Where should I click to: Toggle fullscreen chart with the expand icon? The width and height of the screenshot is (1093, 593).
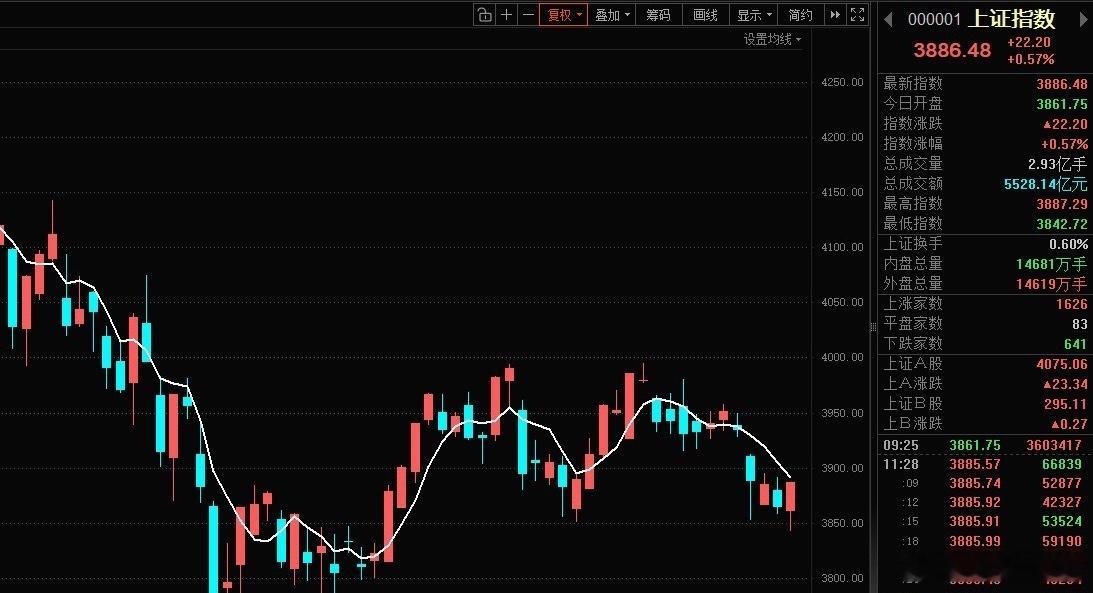pyautogui.click(x=857, y=15)
